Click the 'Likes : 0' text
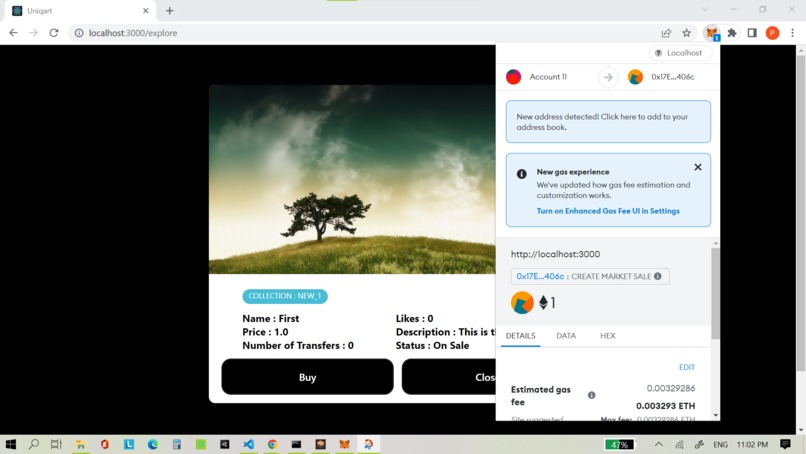This screenshot has height=454, width=806. click(414, 318)
